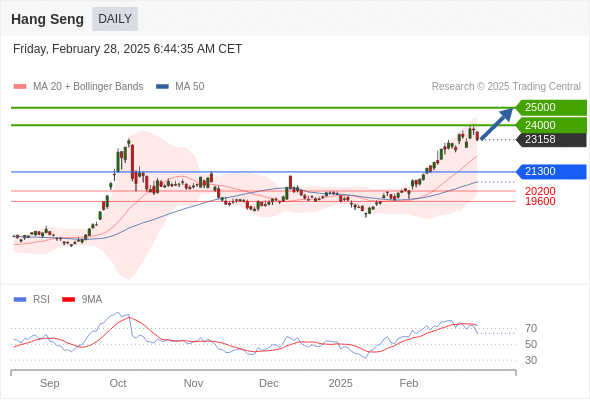Click the chart date and time text

tap(127, 49)
